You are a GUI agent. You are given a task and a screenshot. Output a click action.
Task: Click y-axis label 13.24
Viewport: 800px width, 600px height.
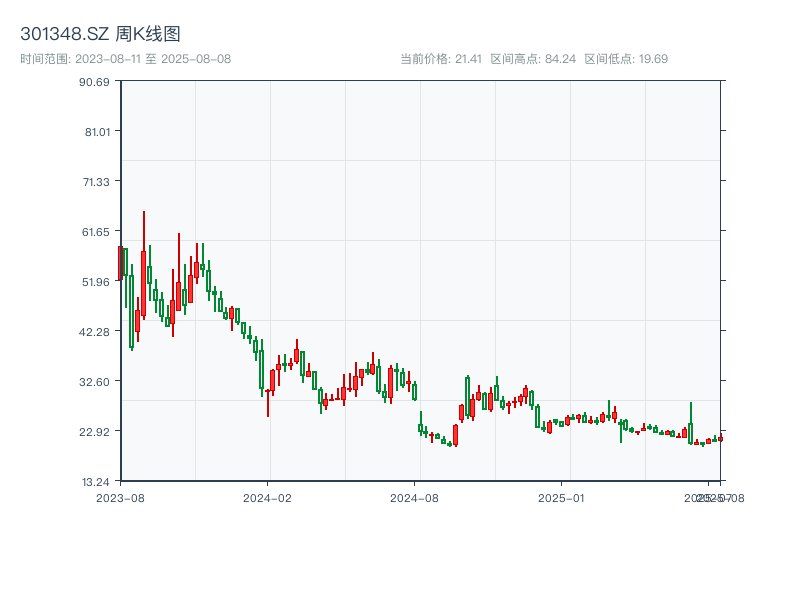pos(95,482)
